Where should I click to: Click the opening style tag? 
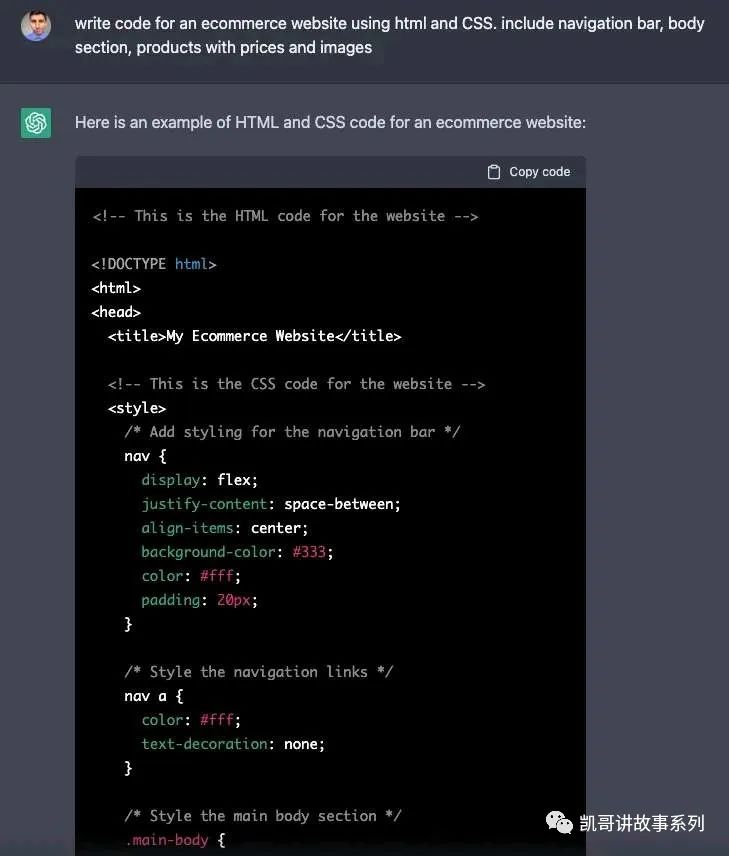137,408
